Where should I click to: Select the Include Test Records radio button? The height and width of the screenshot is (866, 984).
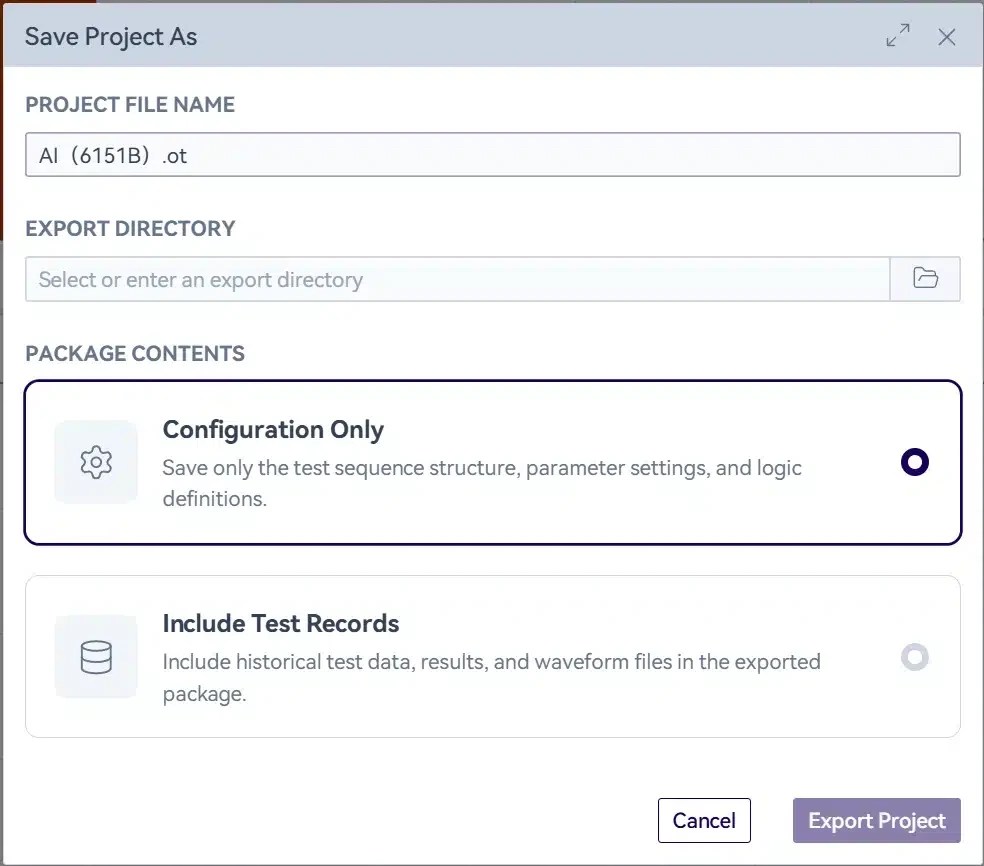point(914,657)
